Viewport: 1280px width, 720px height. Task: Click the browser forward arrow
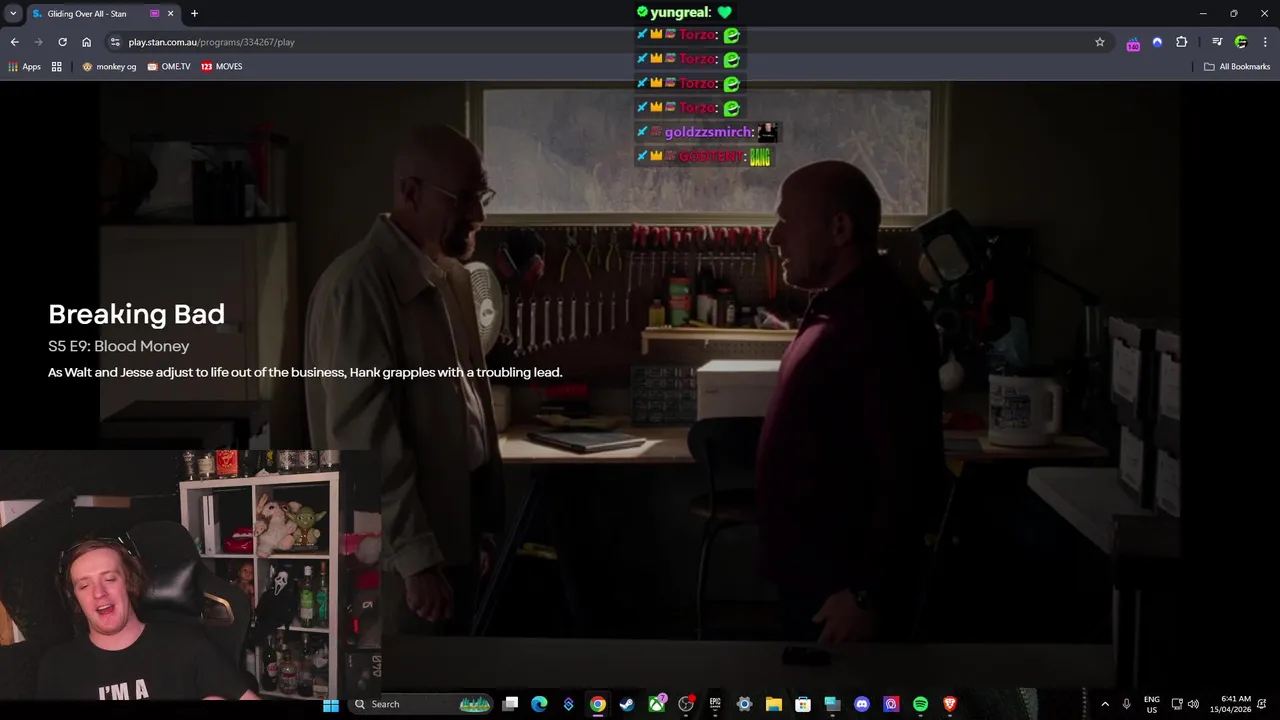38,42
